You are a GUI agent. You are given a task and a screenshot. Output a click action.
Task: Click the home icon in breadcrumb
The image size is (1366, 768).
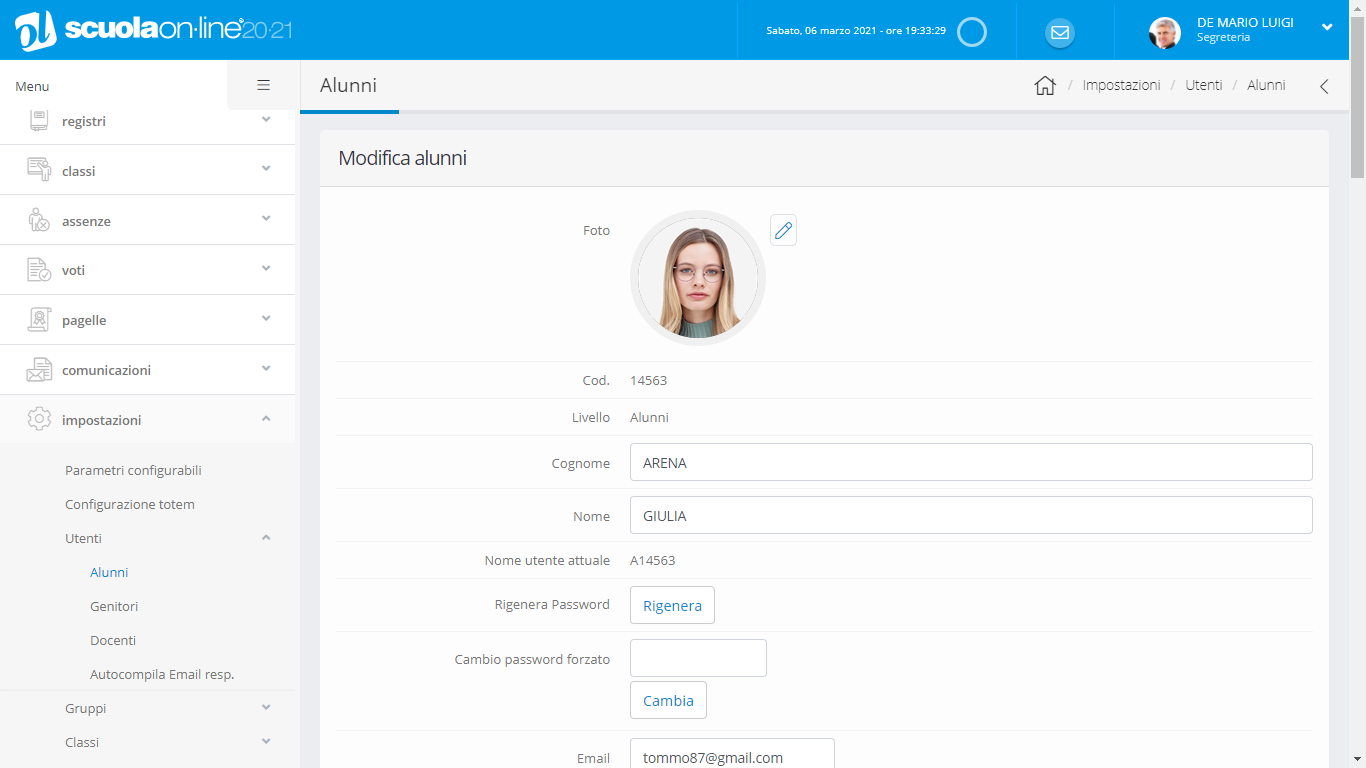1045,86
